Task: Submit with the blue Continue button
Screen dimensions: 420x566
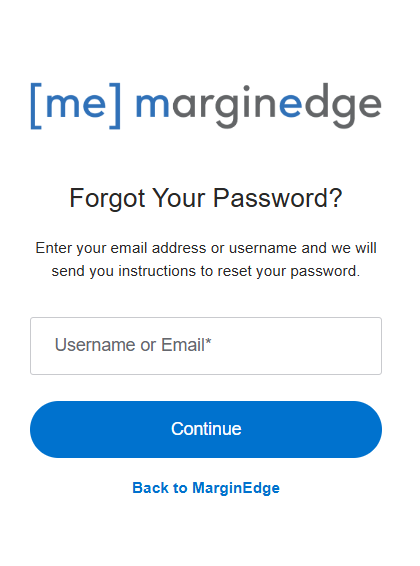Action: click(x=206, y=429)
